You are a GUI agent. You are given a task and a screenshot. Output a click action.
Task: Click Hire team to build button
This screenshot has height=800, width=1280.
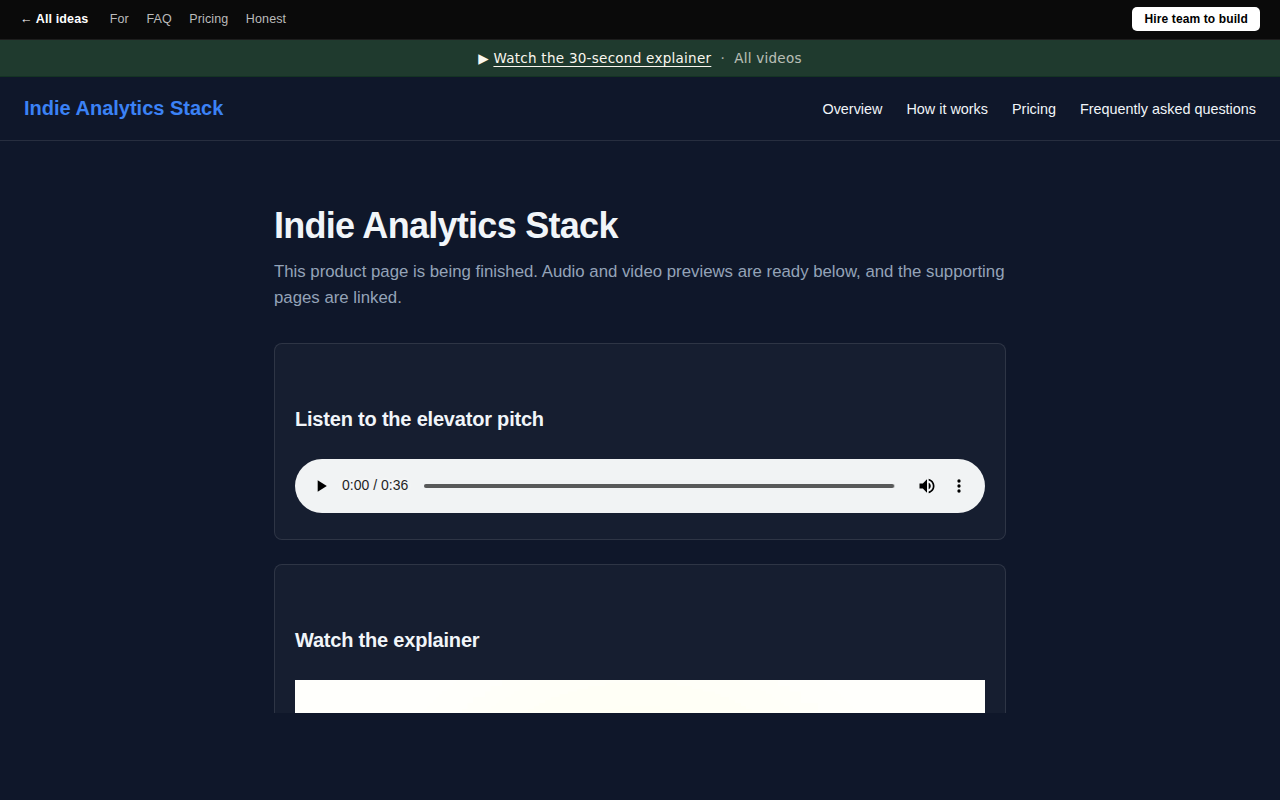click(1196, 19)
